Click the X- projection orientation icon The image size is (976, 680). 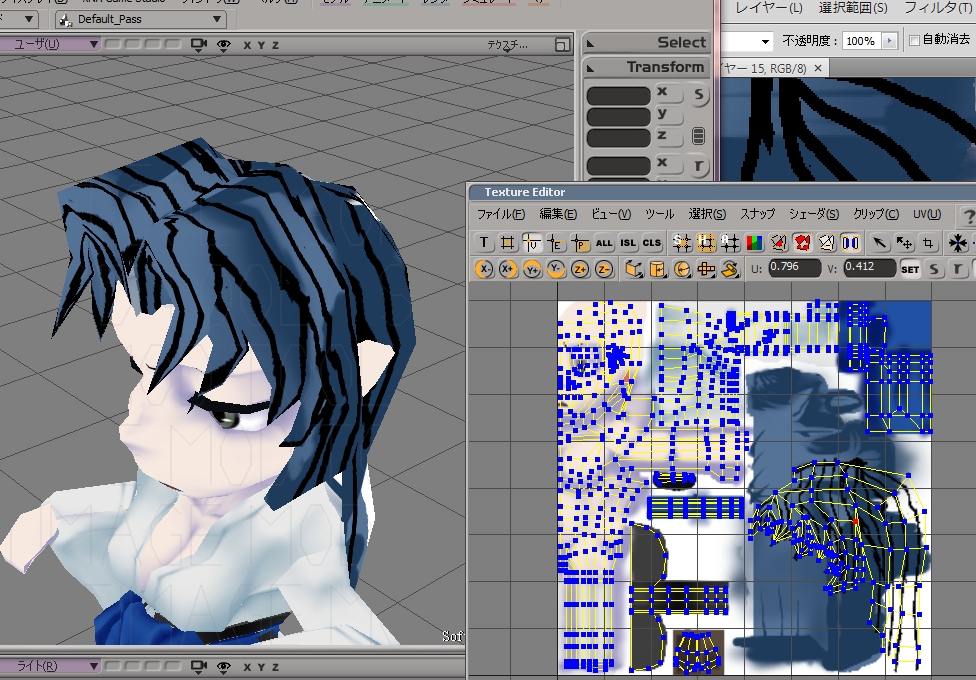tap(484, 269)
